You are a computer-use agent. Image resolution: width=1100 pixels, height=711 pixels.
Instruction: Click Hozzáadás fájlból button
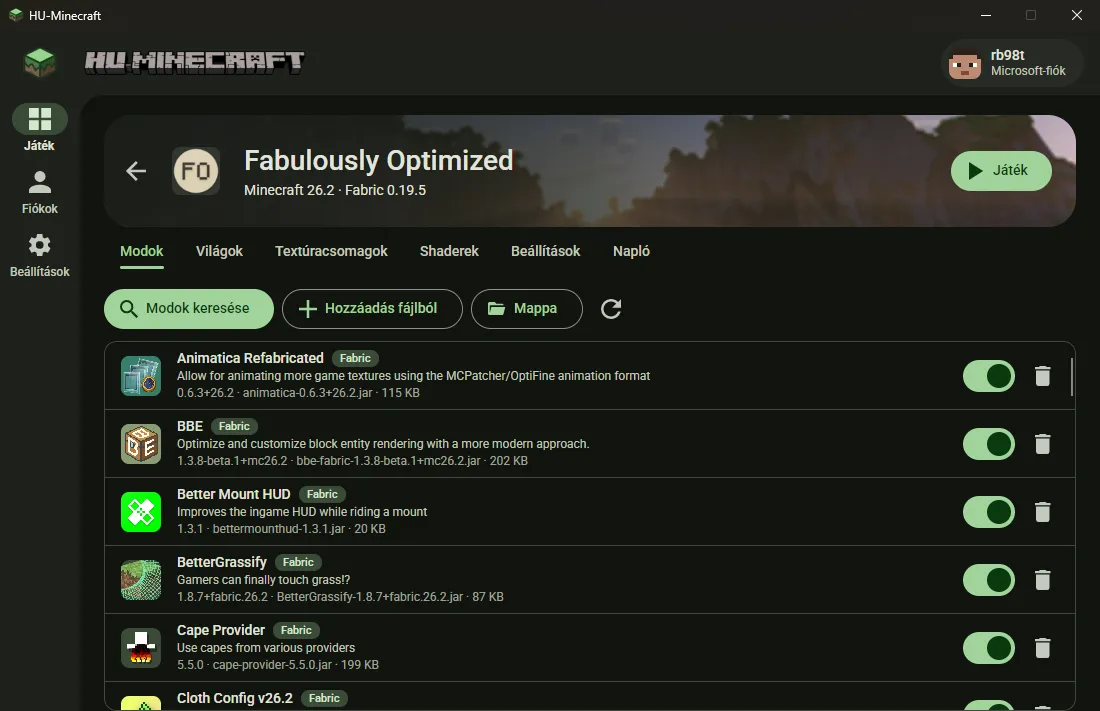372,309
